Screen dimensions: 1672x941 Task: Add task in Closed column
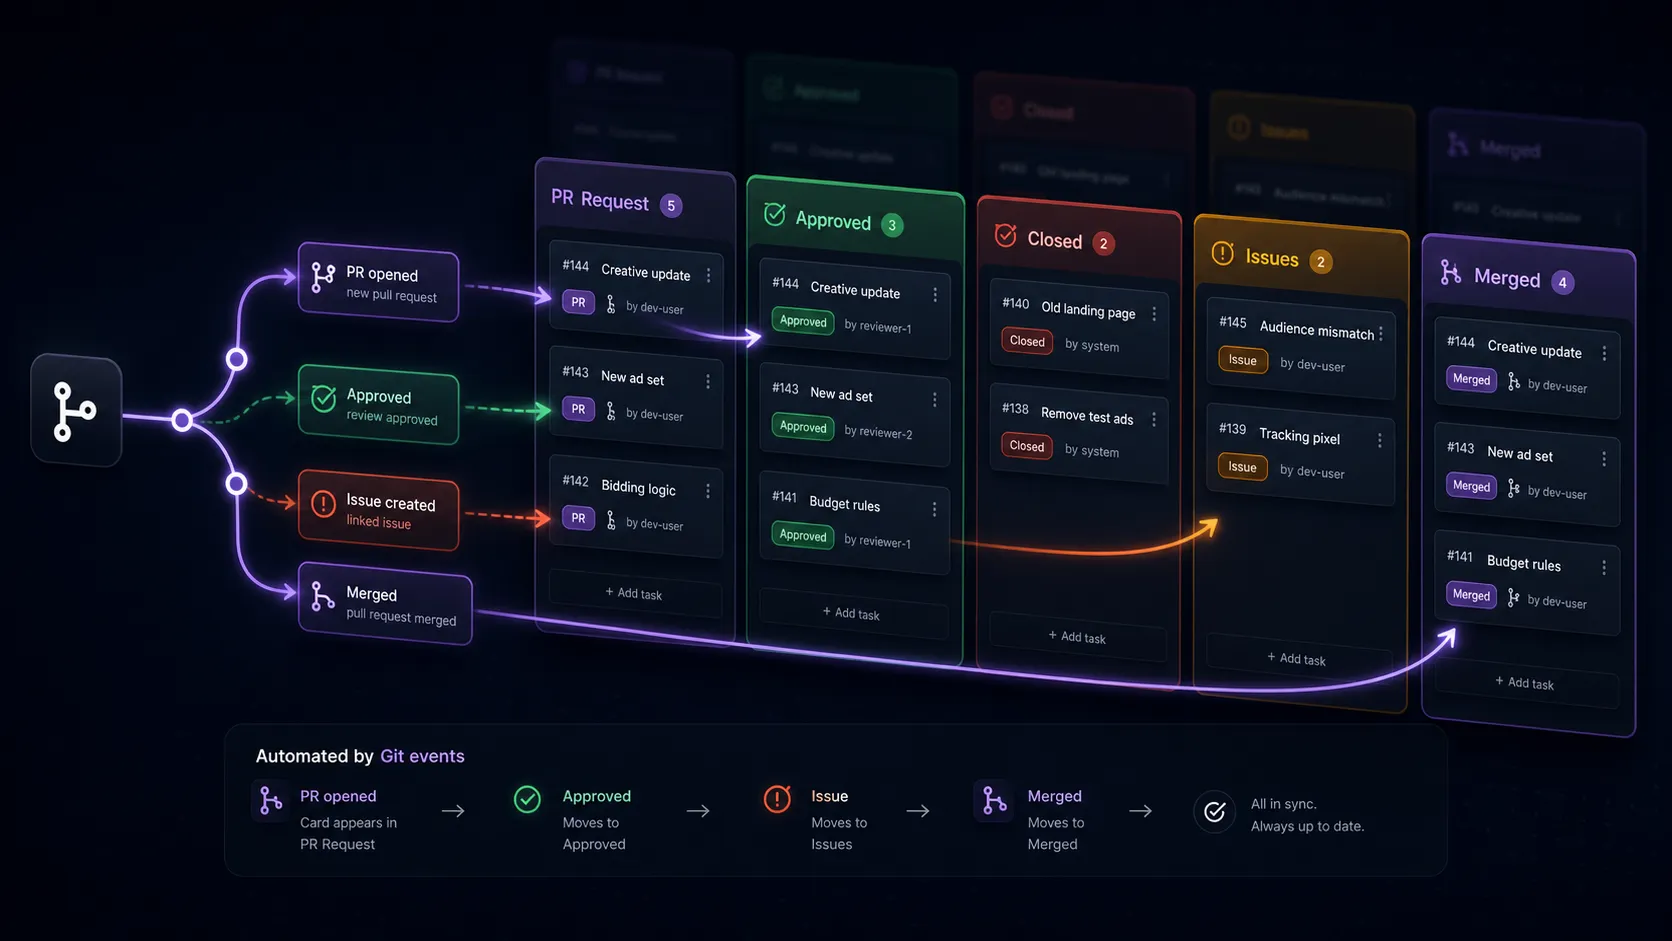1077,637
